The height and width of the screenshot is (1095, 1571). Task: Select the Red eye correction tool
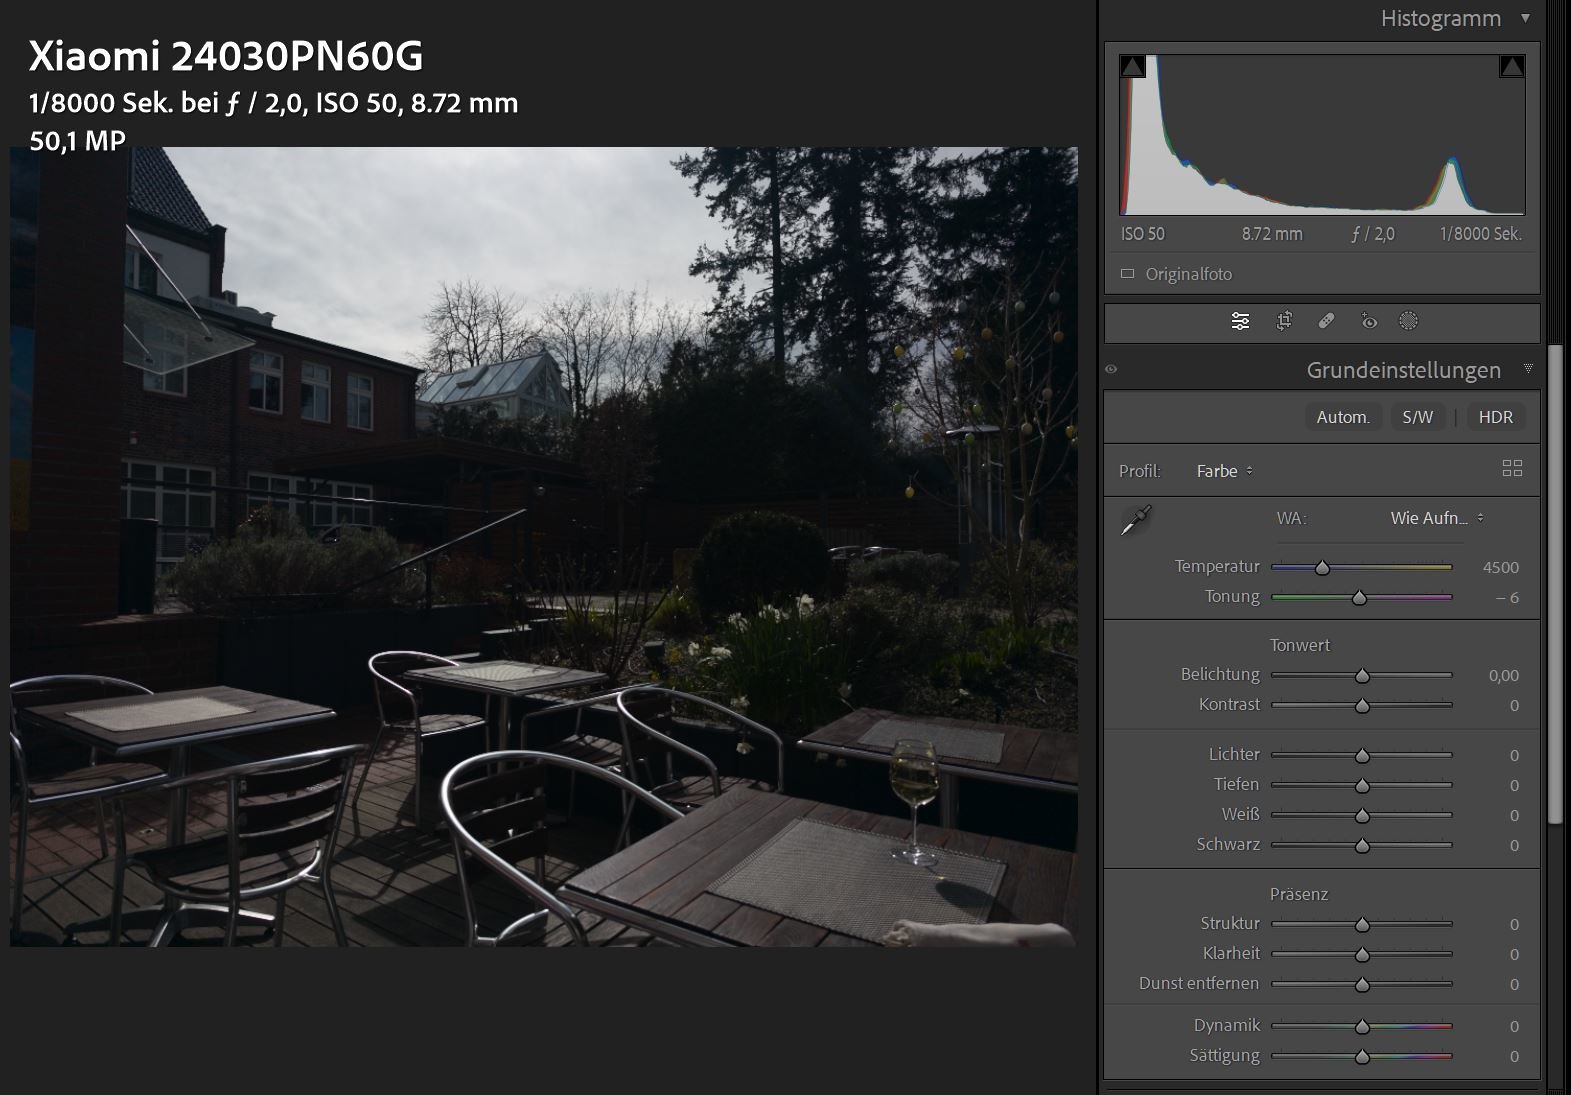pos(1369,321)
